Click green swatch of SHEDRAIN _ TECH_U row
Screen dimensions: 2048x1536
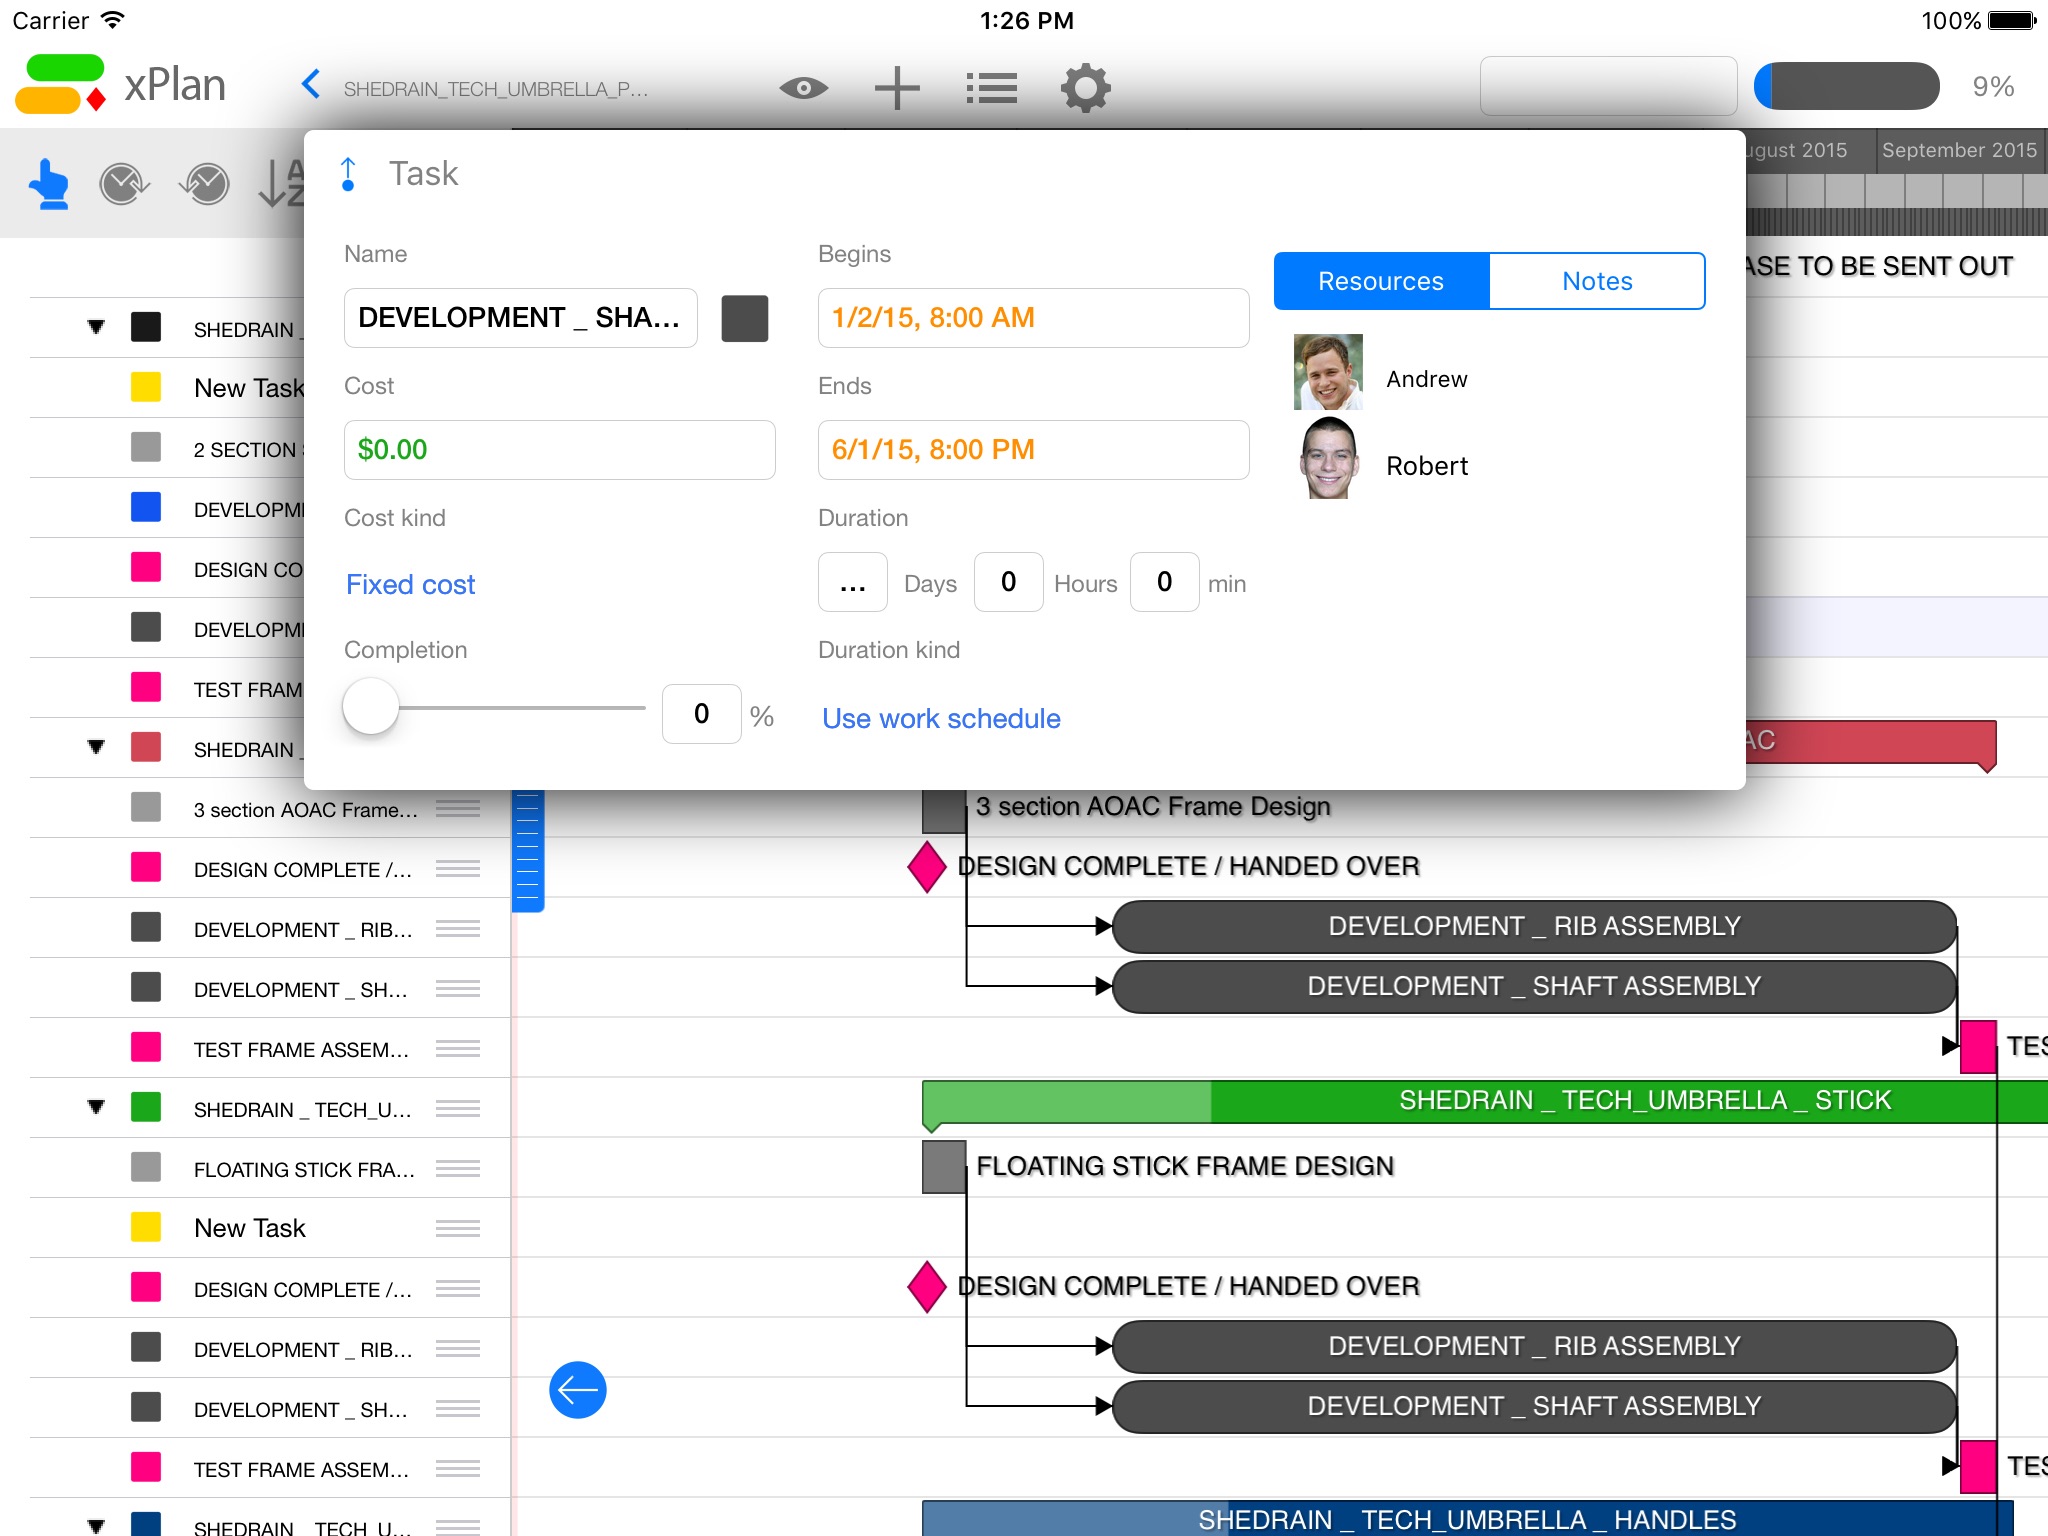click(x=146, y=1107)
